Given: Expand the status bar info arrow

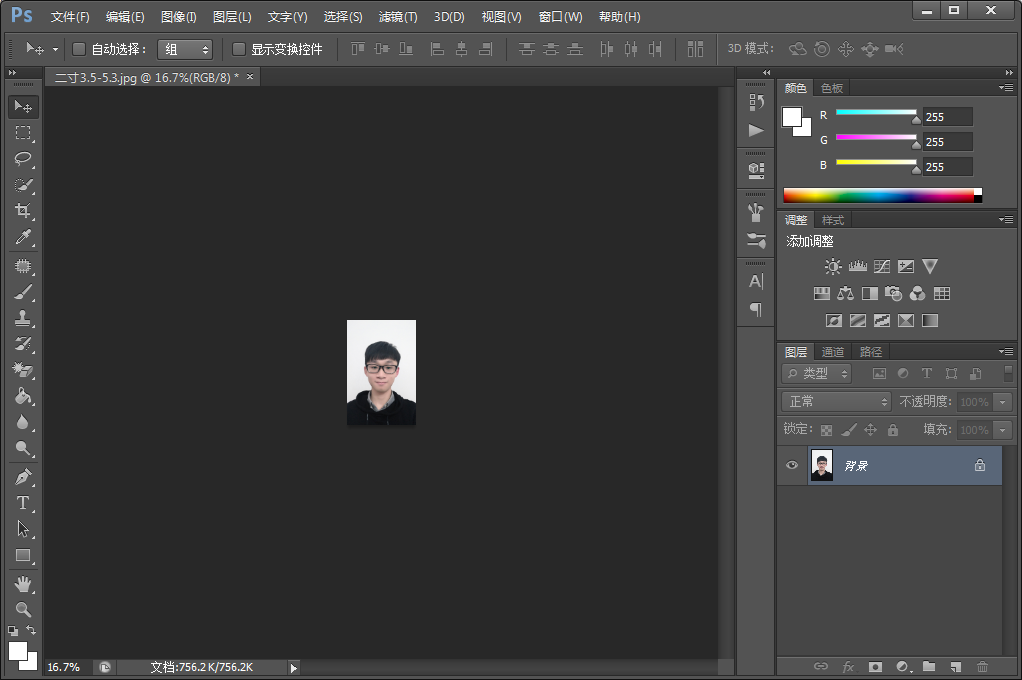Looking at the screenshot, I should (293, 668).
